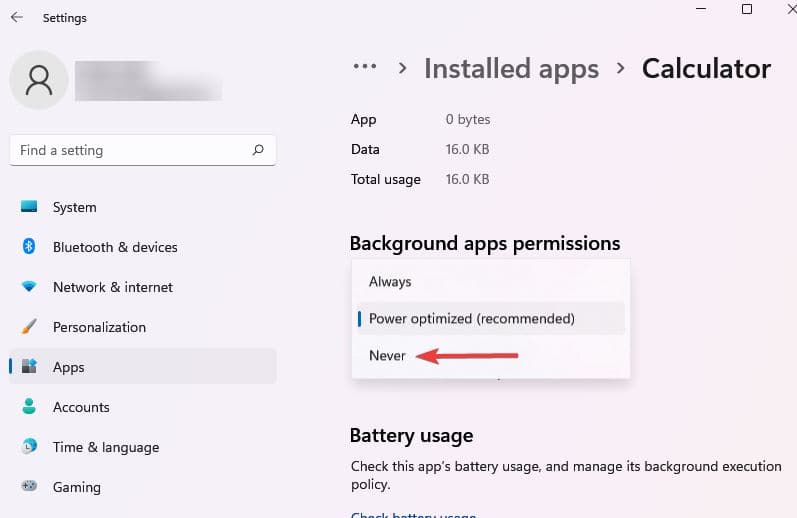Click the System monitor icon
This screenshot has width=797, height=518.
pyautogui.click(x=29, y=207)
